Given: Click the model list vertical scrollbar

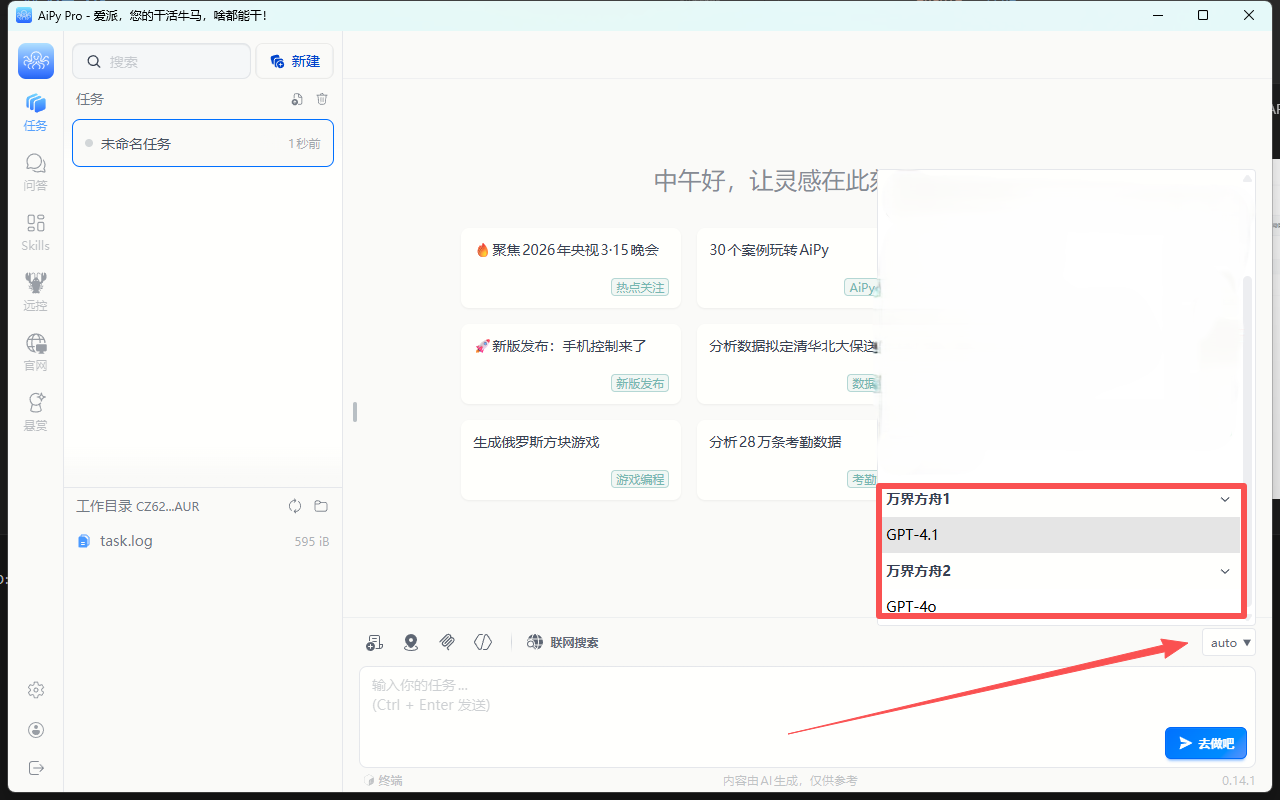Looking at the screenshot, I should (1247, 380).
